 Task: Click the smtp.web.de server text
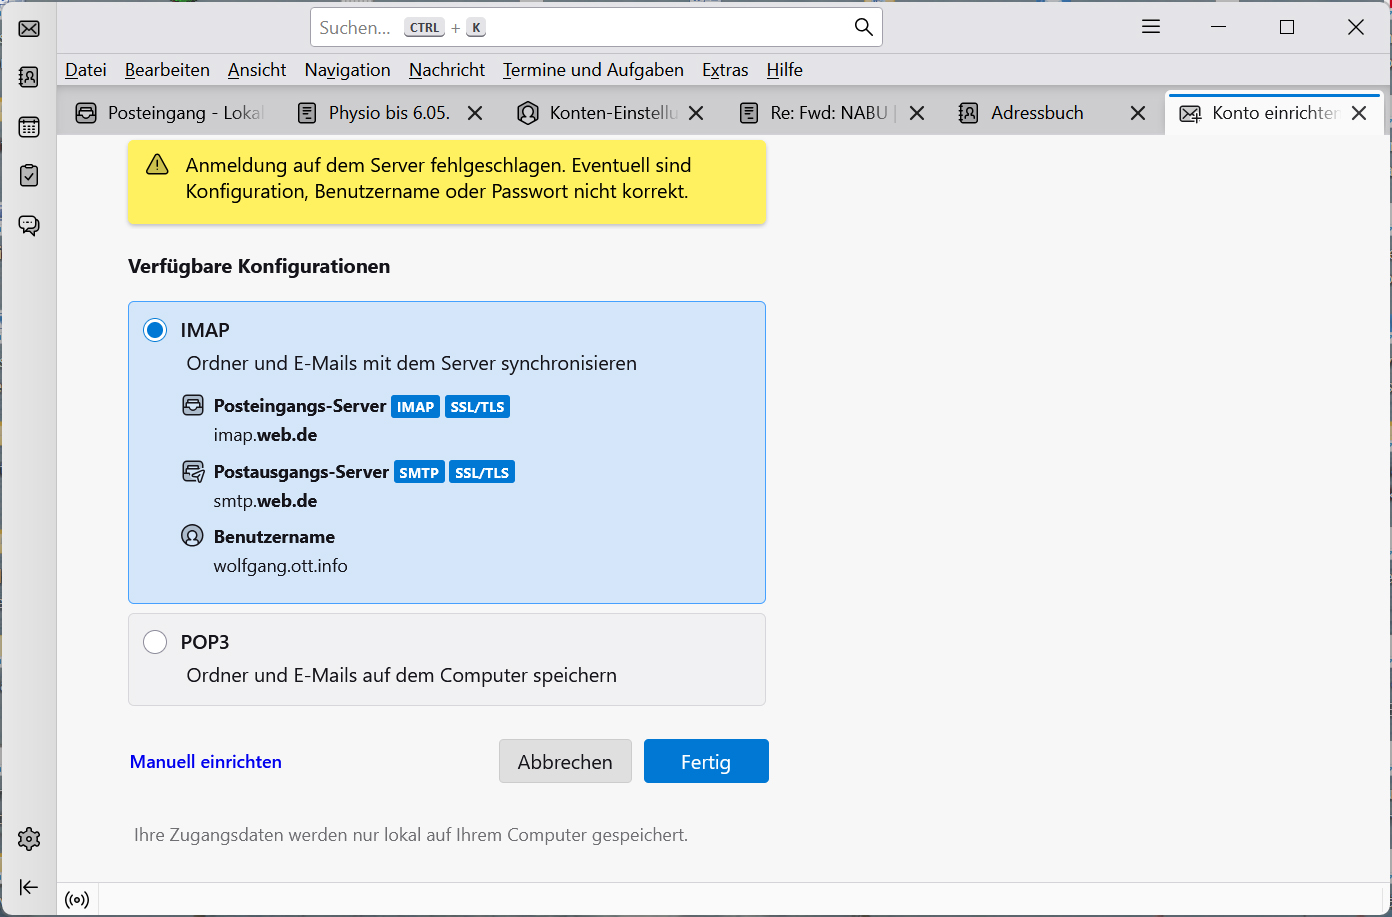click(265, 501)
